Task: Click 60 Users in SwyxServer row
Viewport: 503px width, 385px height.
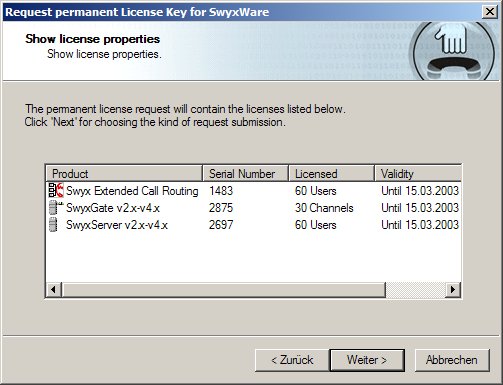Action: [315, 225]
